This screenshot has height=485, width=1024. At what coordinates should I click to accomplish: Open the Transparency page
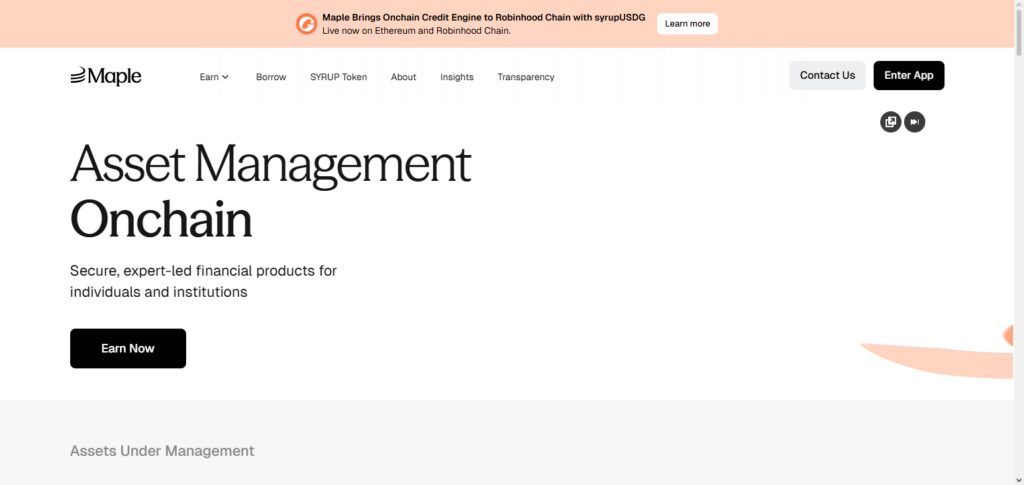point(526,77)
